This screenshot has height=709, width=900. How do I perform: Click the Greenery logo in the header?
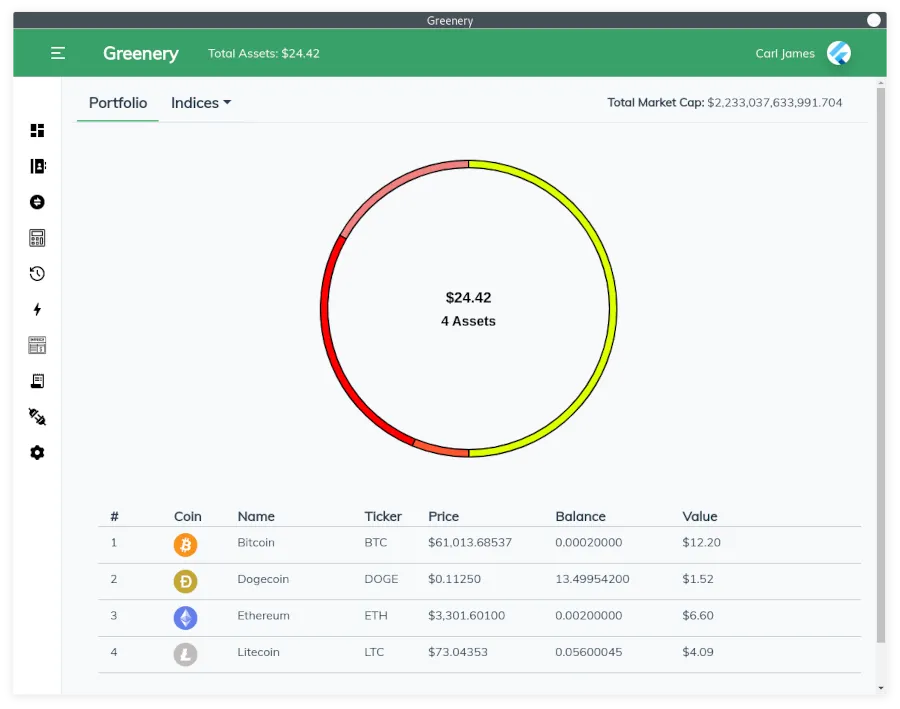pyautogui.click(x=141, y=53)
